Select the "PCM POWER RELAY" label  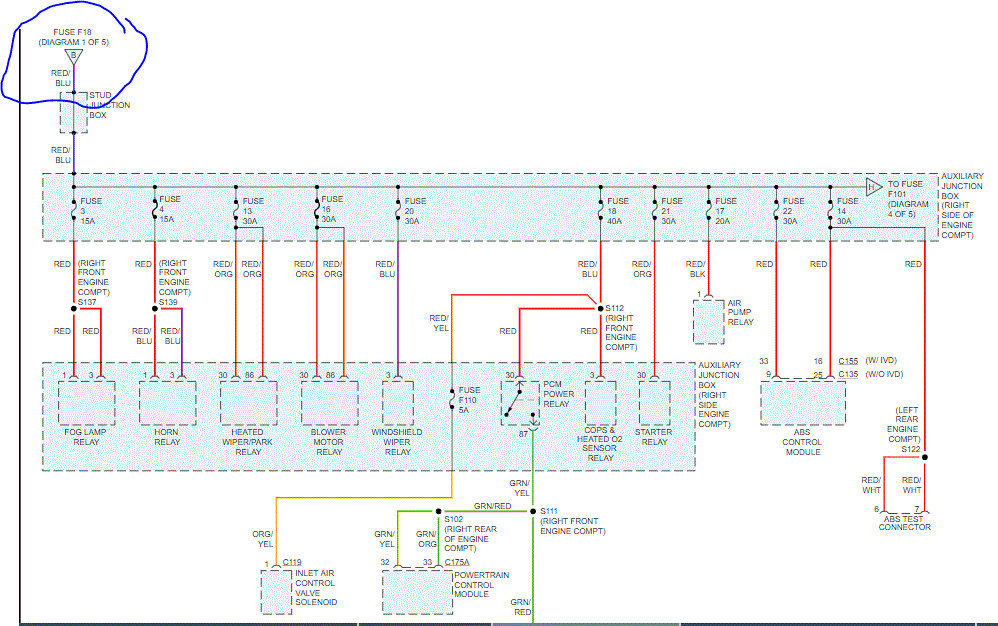pyautogui.click(x=558, y=394)
